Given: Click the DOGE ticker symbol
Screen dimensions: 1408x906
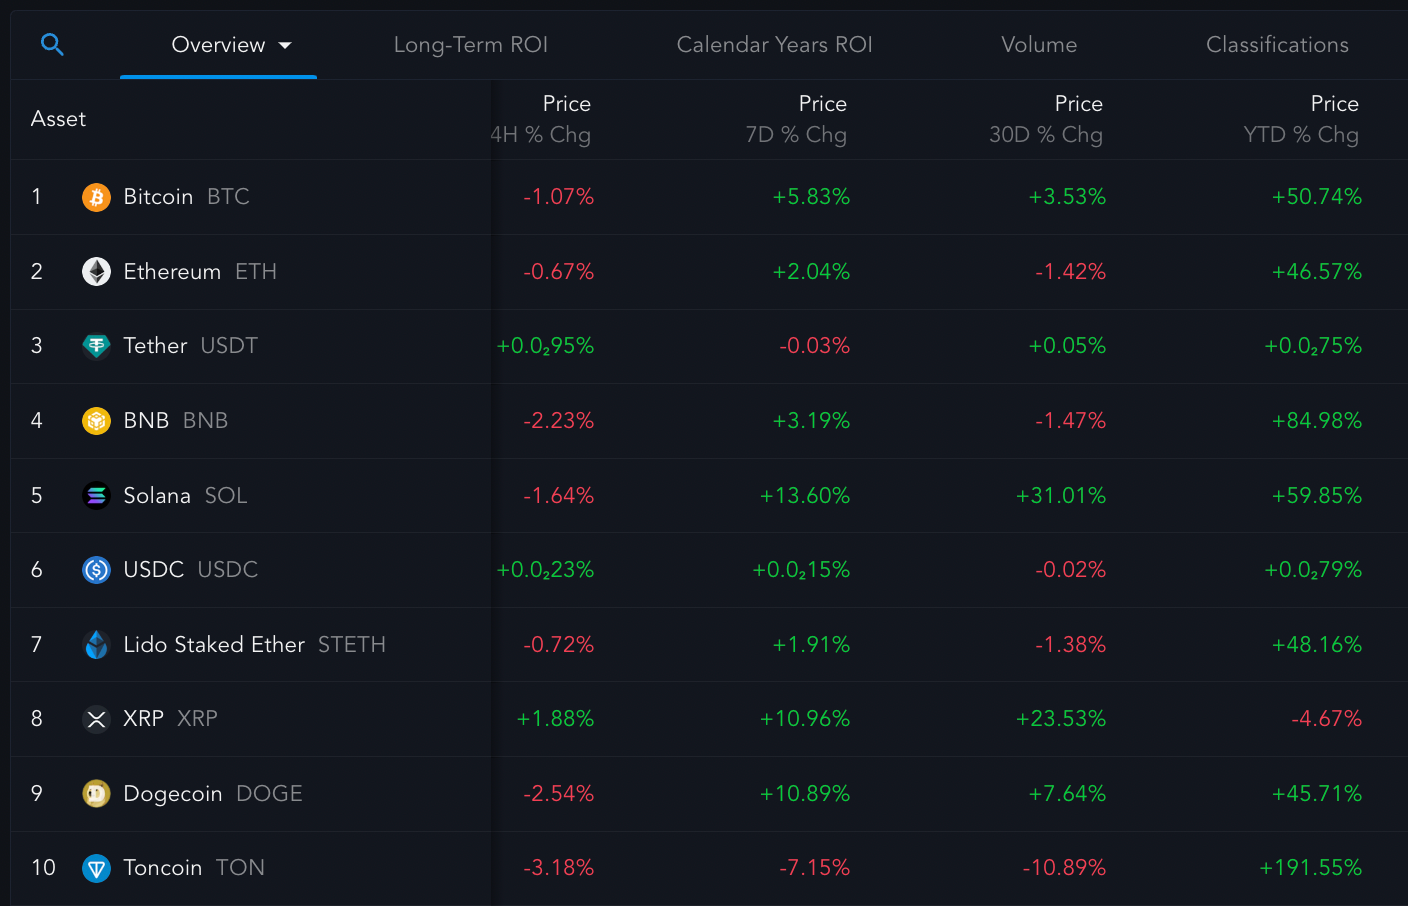Looking at the screenshot, I should point(269,794).
